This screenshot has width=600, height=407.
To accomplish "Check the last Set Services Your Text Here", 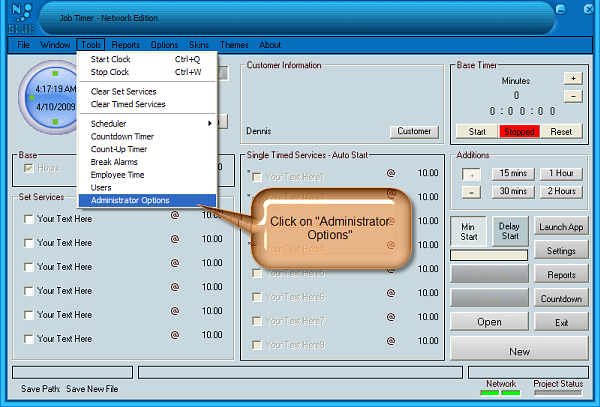I will coord(29,339).
